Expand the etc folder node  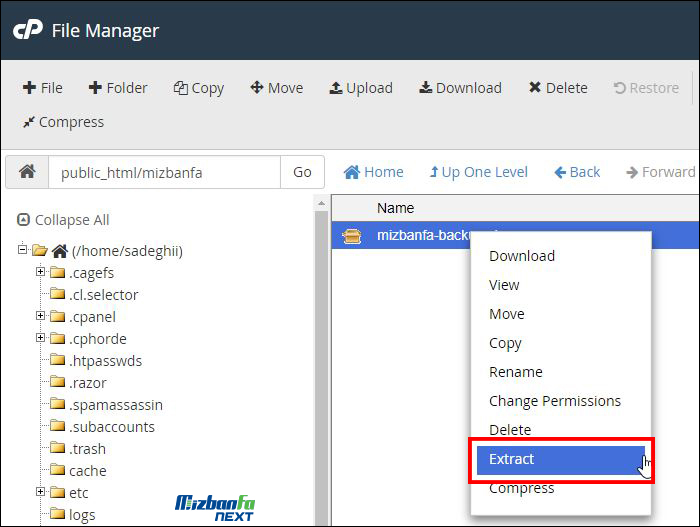coord(40,492)
